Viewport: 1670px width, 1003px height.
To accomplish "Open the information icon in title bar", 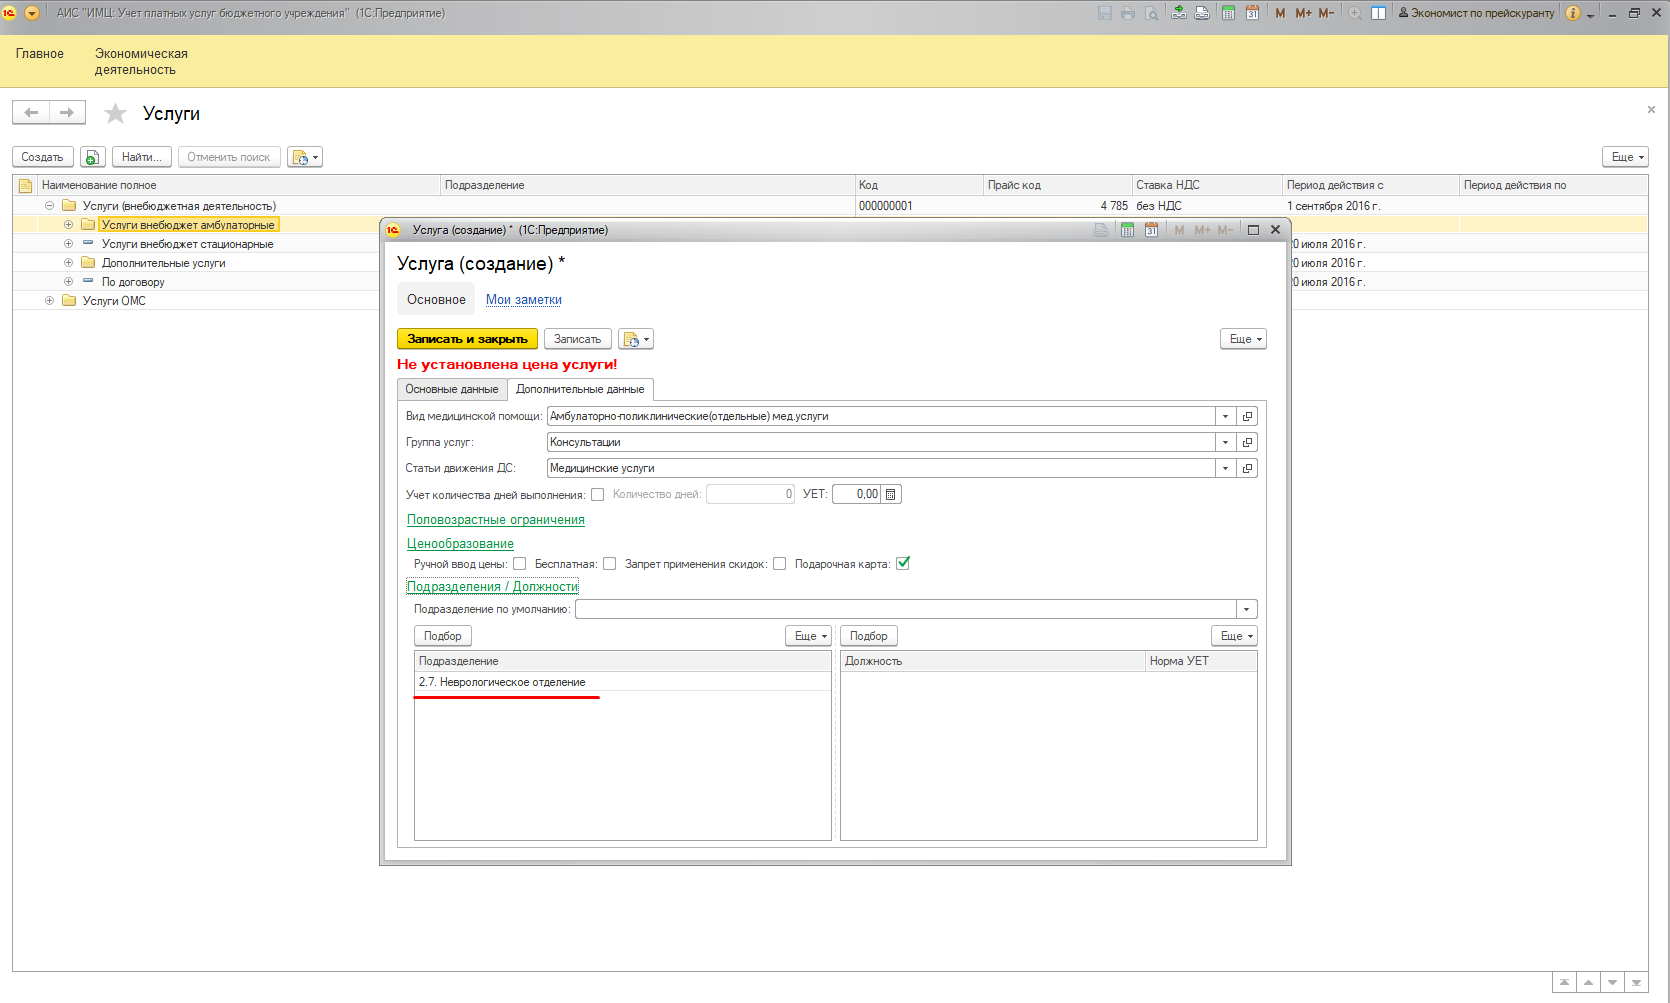I will coord(1573,13).
